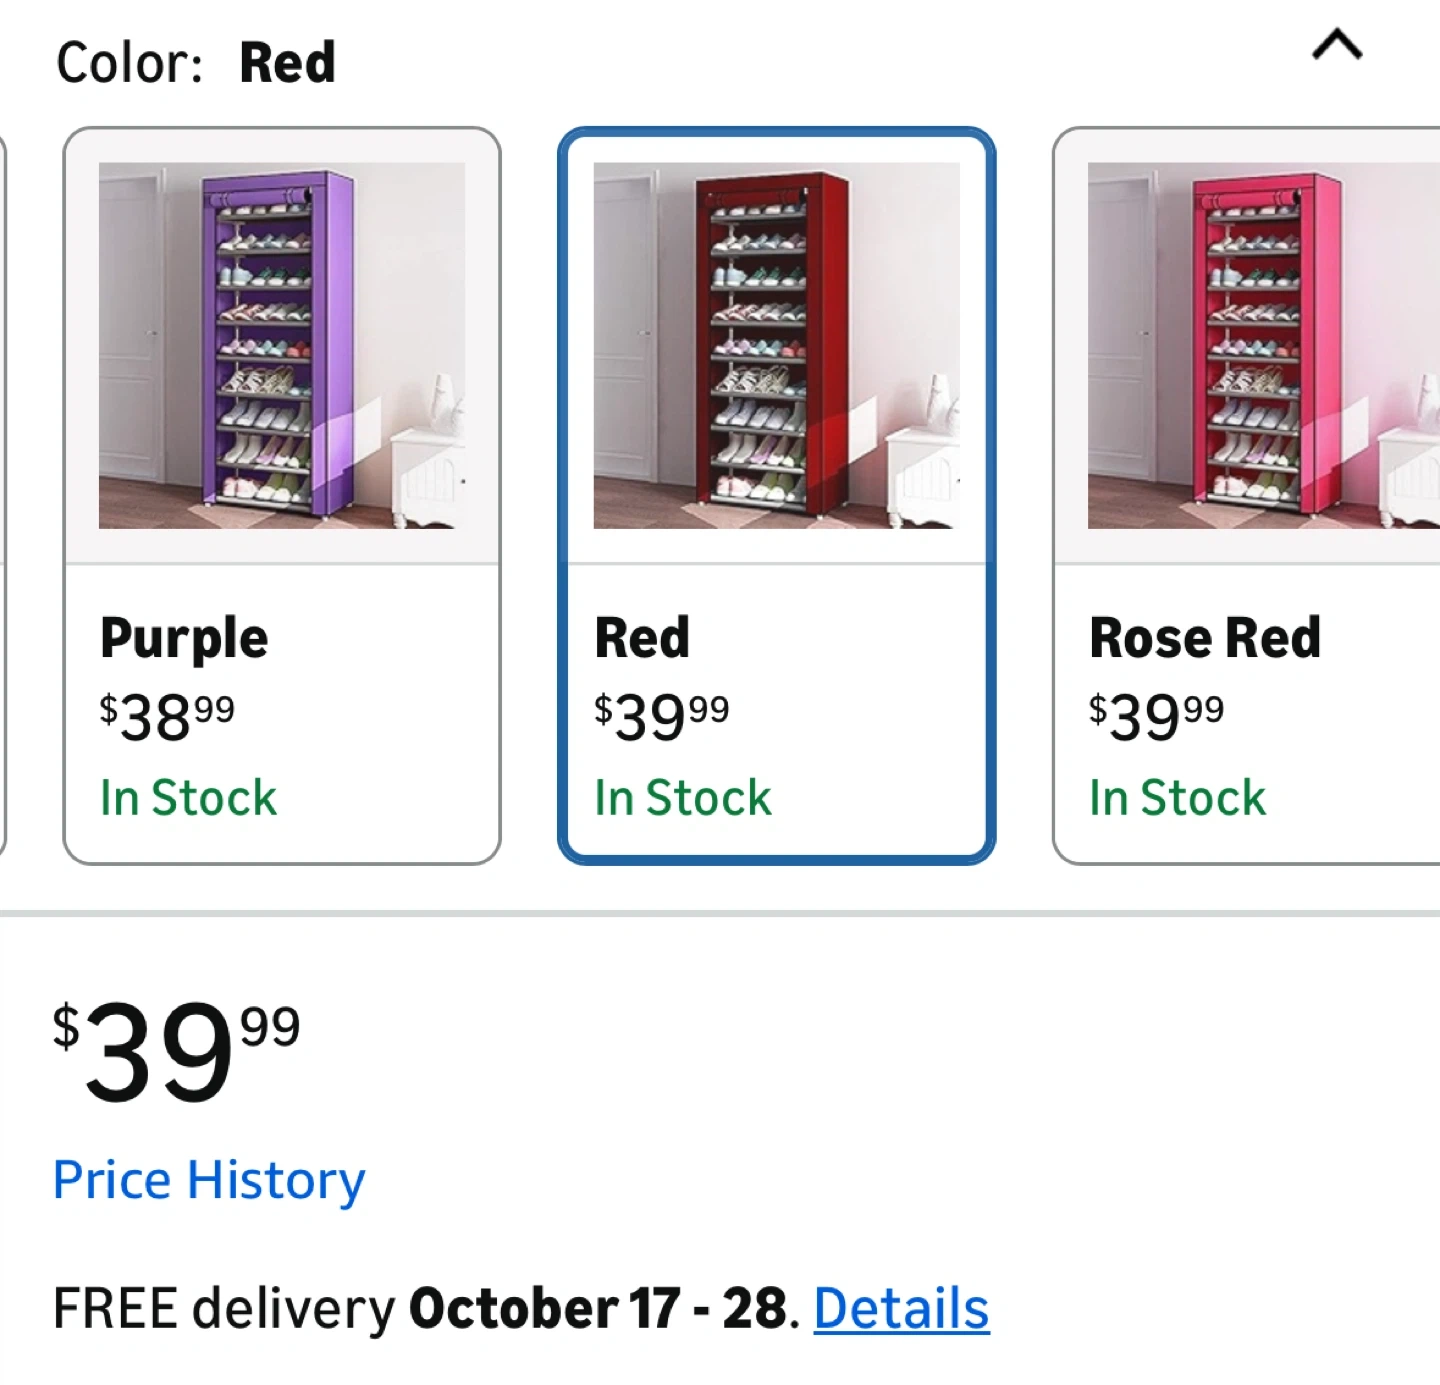Click the large $39.99 main price
The height and width of the screenshot is (1385, 1440).
(x=177, y=1052)
